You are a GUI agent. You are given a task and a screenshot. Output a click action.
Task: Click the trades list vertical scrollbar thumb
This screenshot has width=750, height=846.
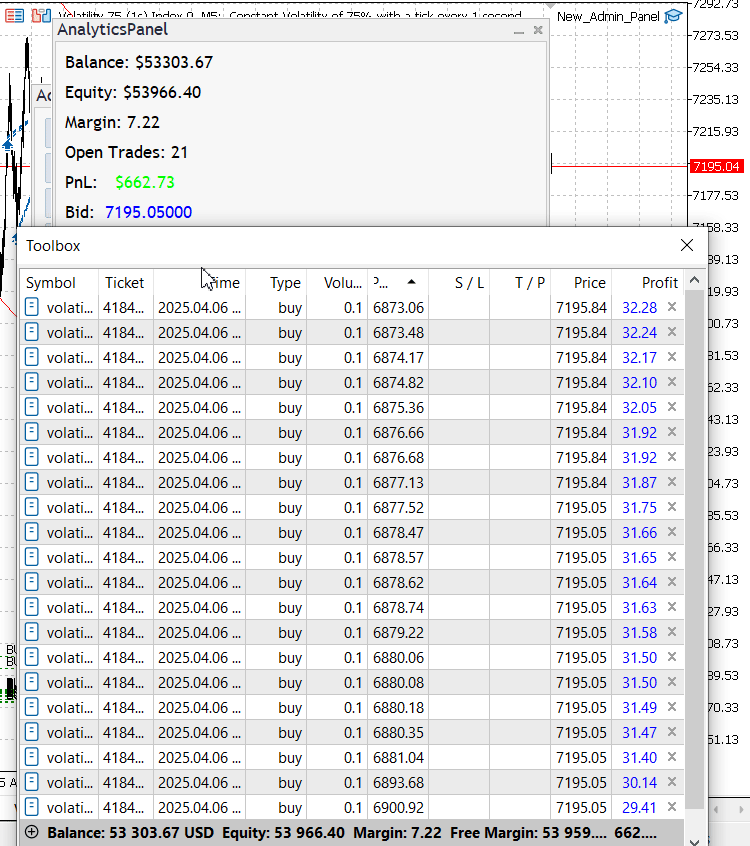click(695, 548)
